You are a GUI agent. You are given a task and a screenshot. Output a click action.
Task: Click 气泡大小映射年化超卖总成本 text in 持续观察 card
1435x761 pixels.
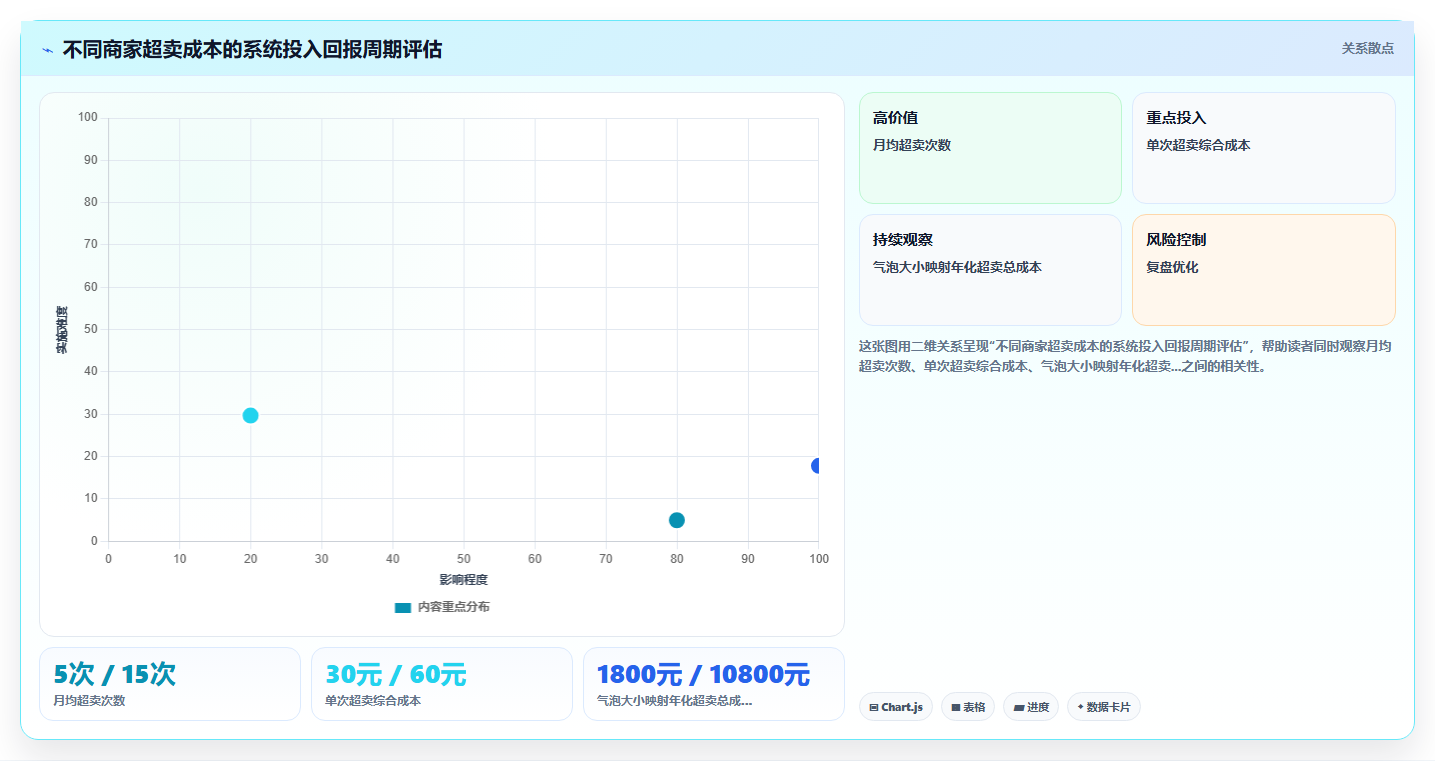pos(957,267)
